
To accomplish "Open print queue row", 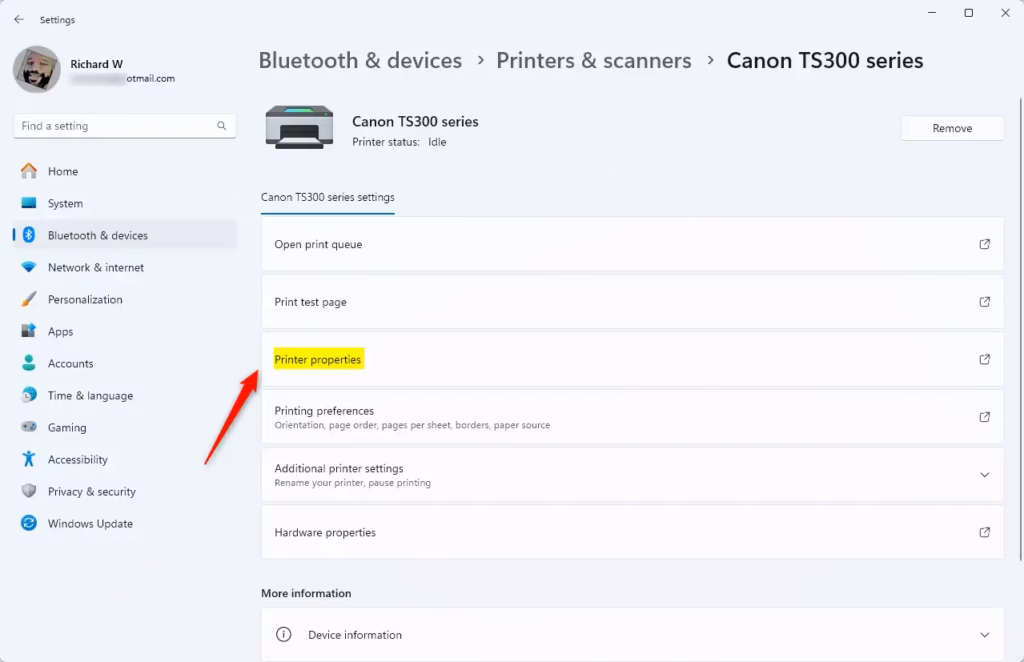I will [632, 244].
